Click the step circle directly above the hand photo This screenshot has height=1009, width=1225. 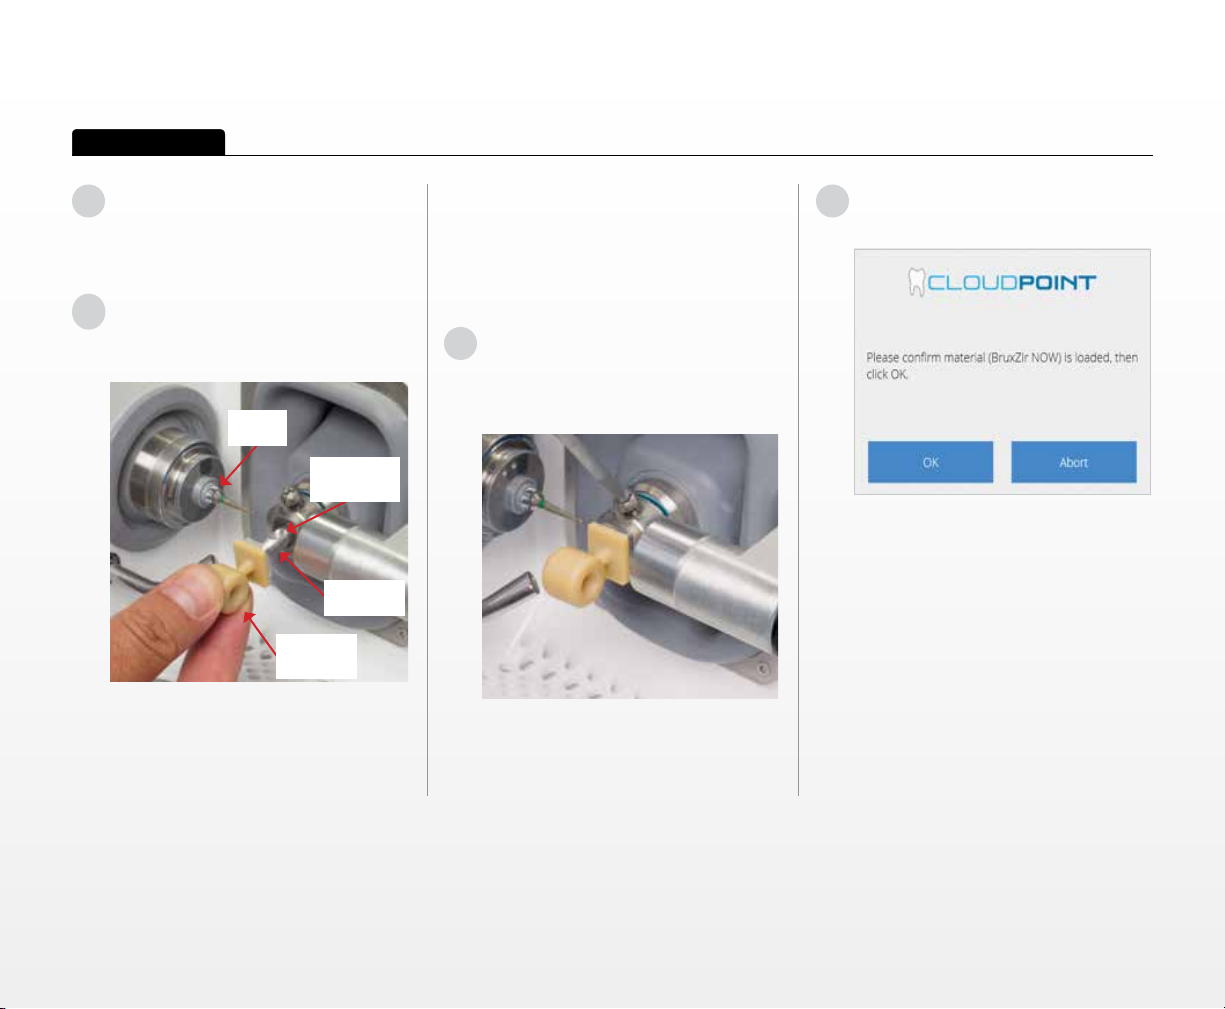point(88,312)
